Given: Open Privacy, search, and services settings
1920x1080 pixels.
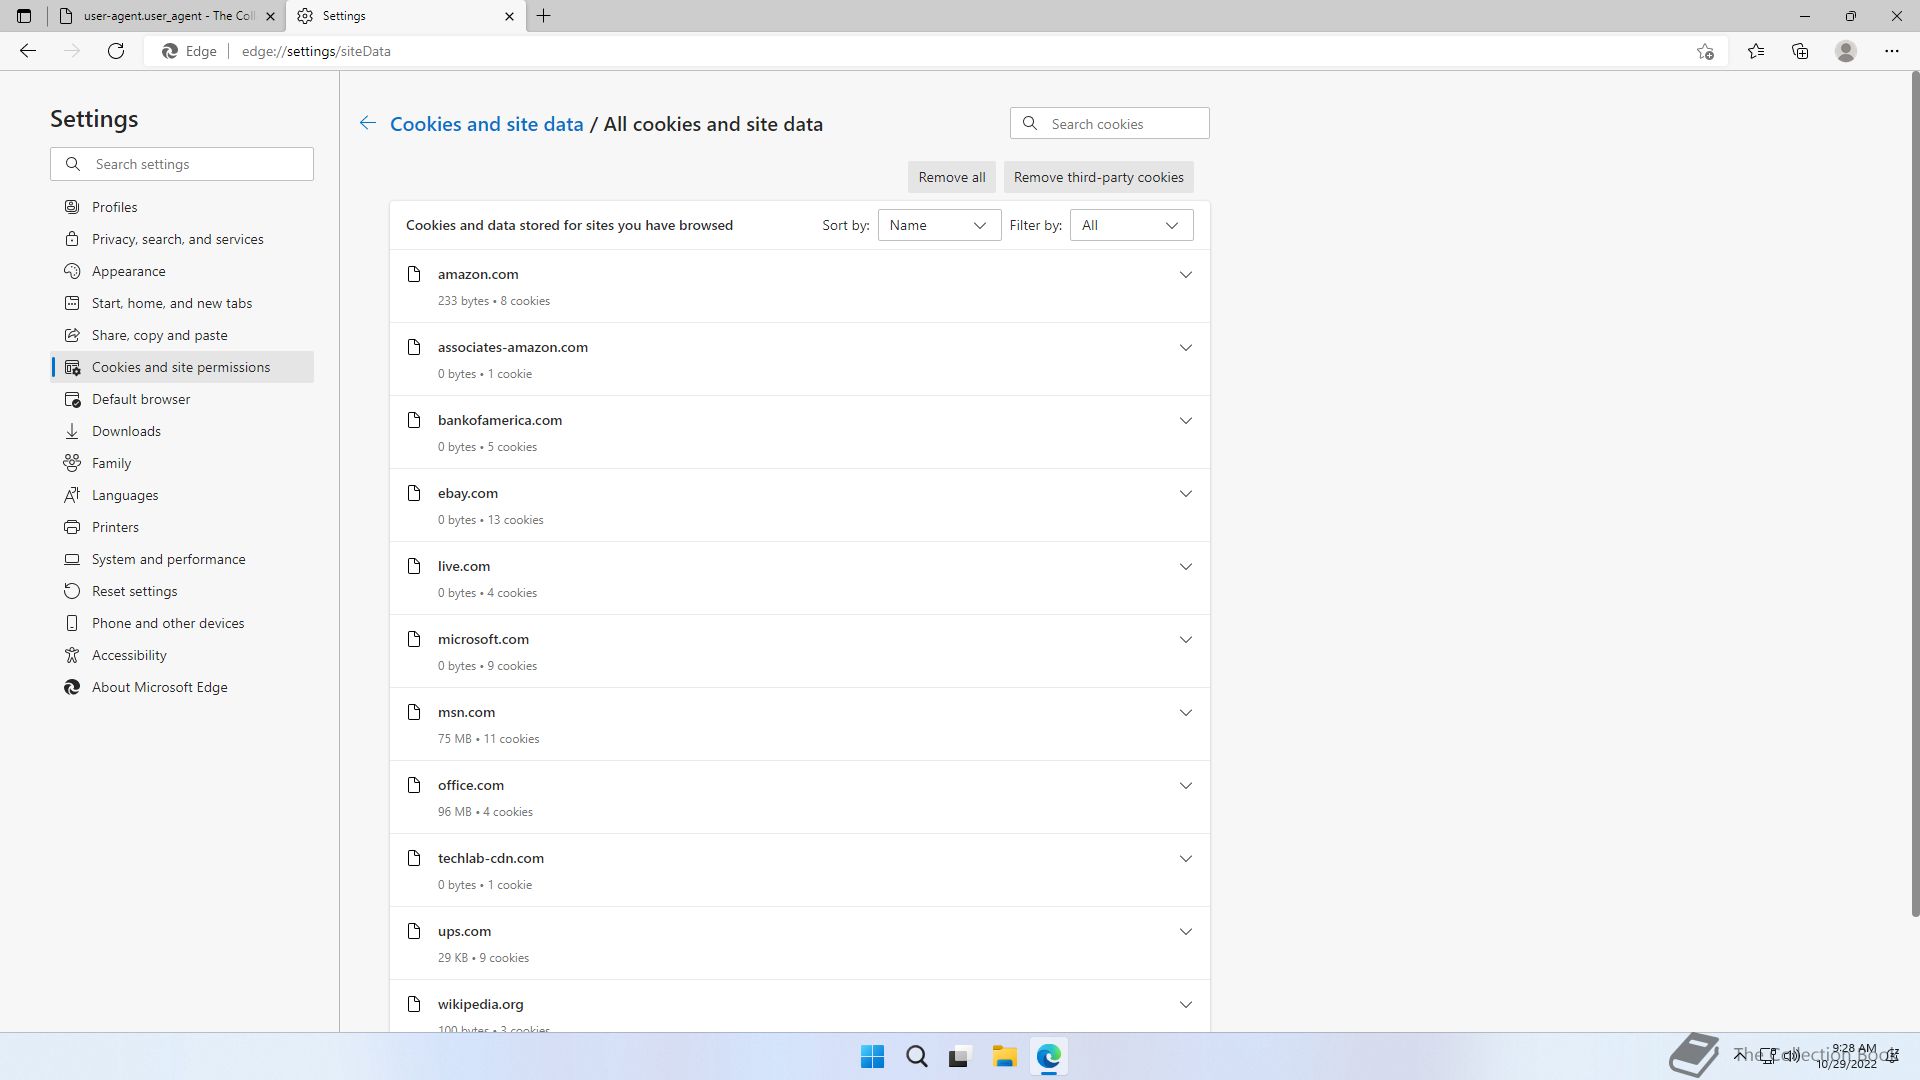Looking at the screenshot, I should click(x=177, y=239).
